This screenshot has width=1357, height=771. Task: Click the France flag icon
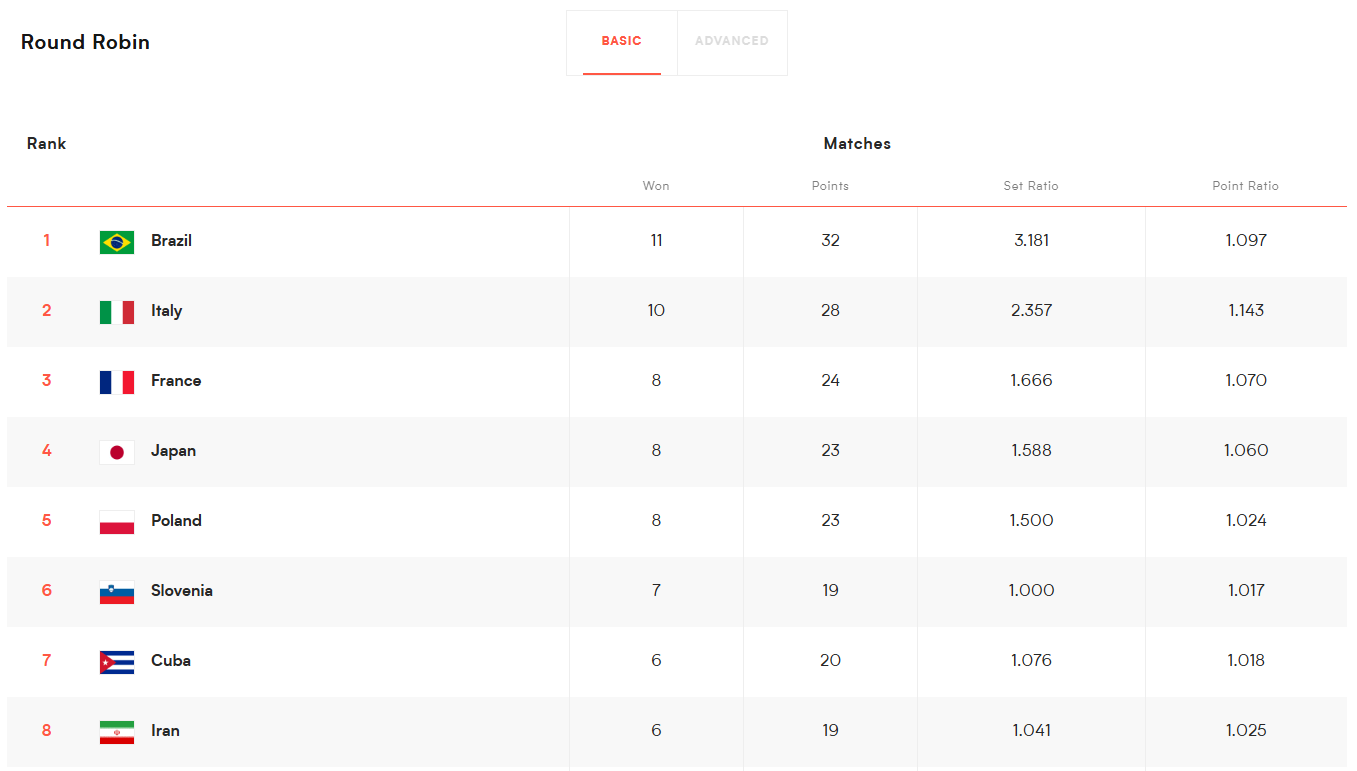pyautogui.click(x=117, y=382)
